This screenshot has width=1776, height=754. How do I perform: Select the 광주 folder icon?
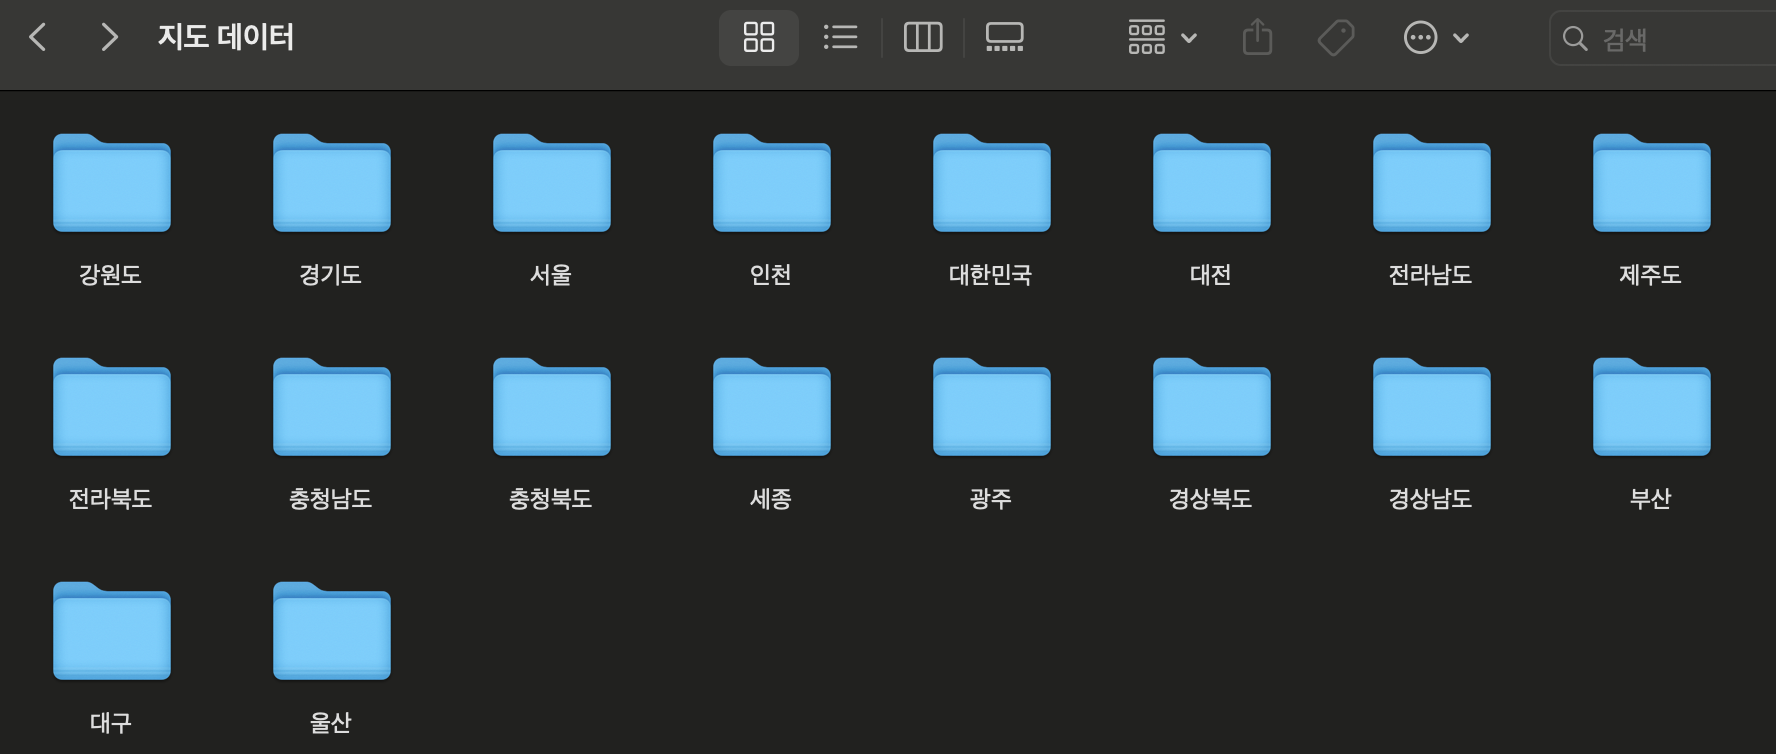pos(992,407)
